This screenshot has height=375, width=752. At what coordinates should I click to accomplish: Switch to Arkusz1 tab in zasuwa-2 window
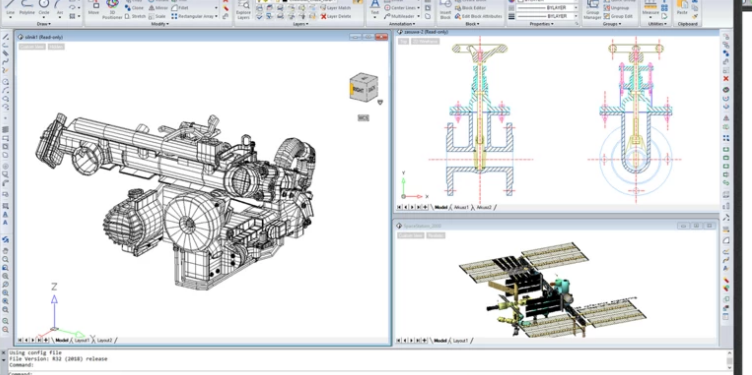click(x=461, y=207)
